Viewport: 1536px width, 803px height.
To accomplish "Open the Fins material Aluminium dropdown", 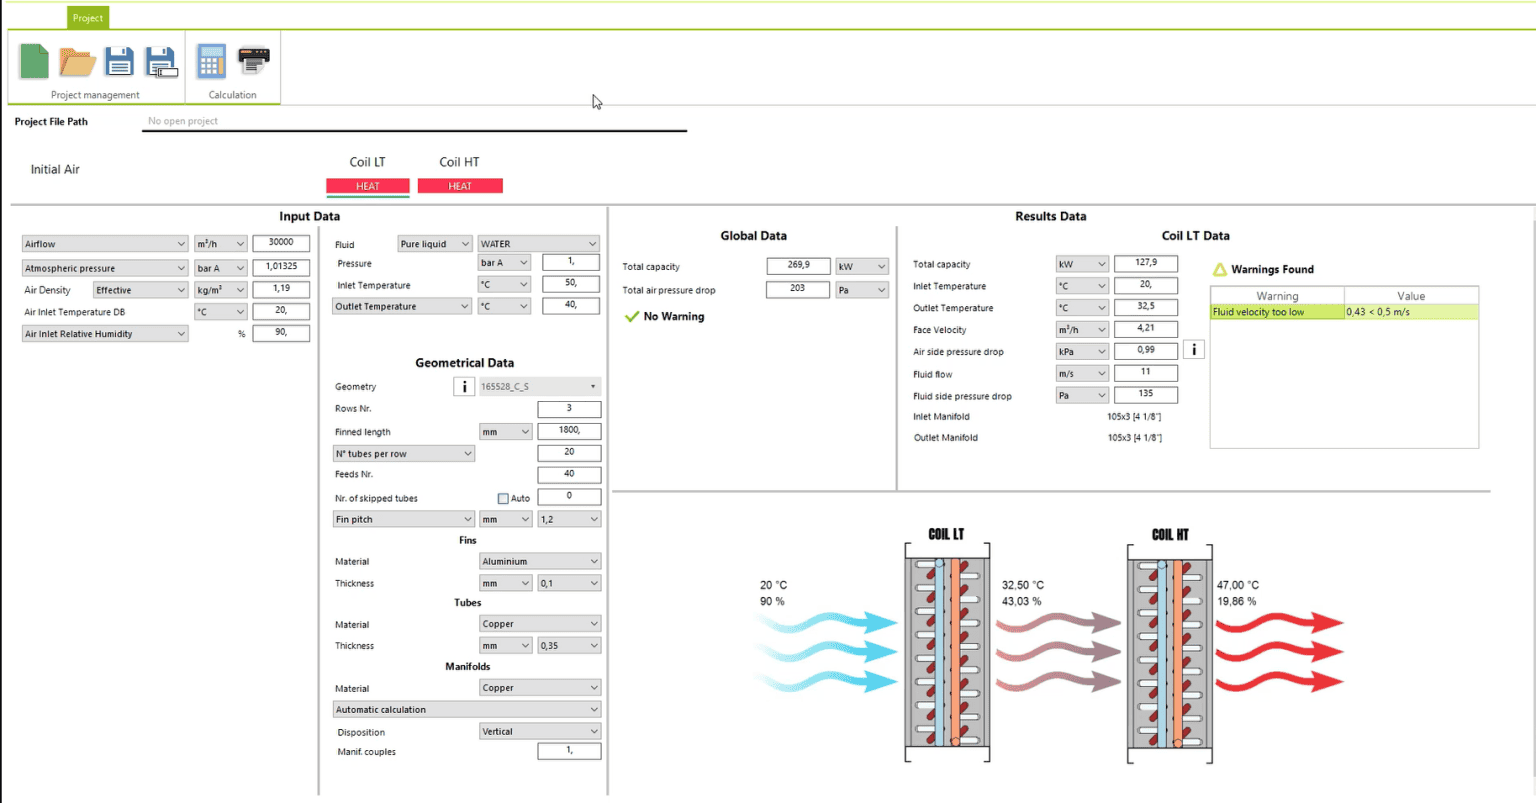I will pyautogui.click(x=540, y=561).
